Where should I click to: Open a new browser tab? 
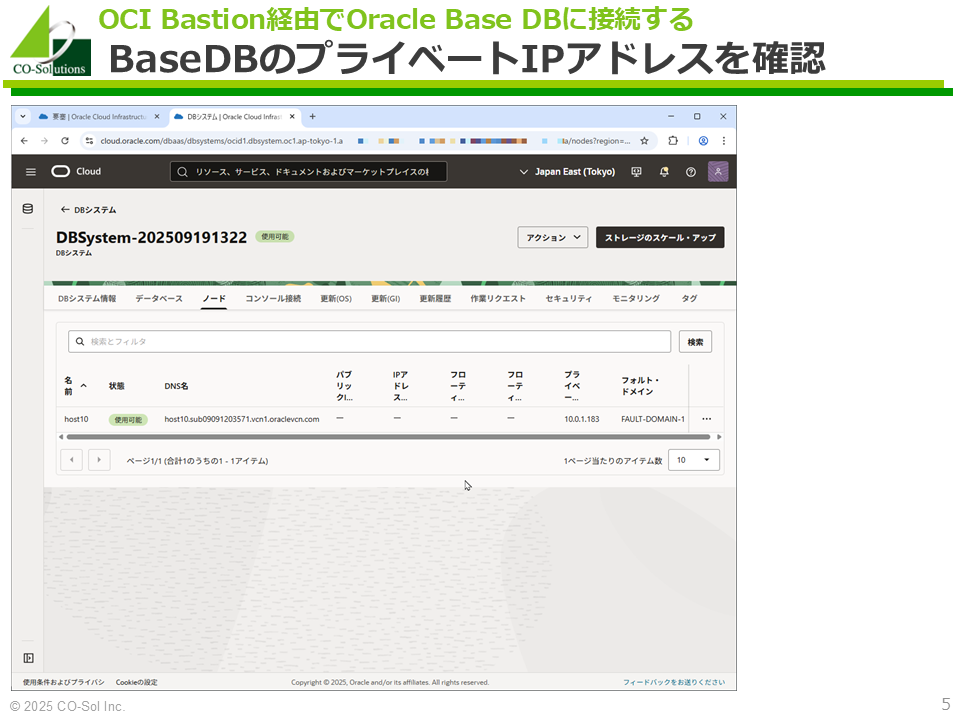point(312,116)
